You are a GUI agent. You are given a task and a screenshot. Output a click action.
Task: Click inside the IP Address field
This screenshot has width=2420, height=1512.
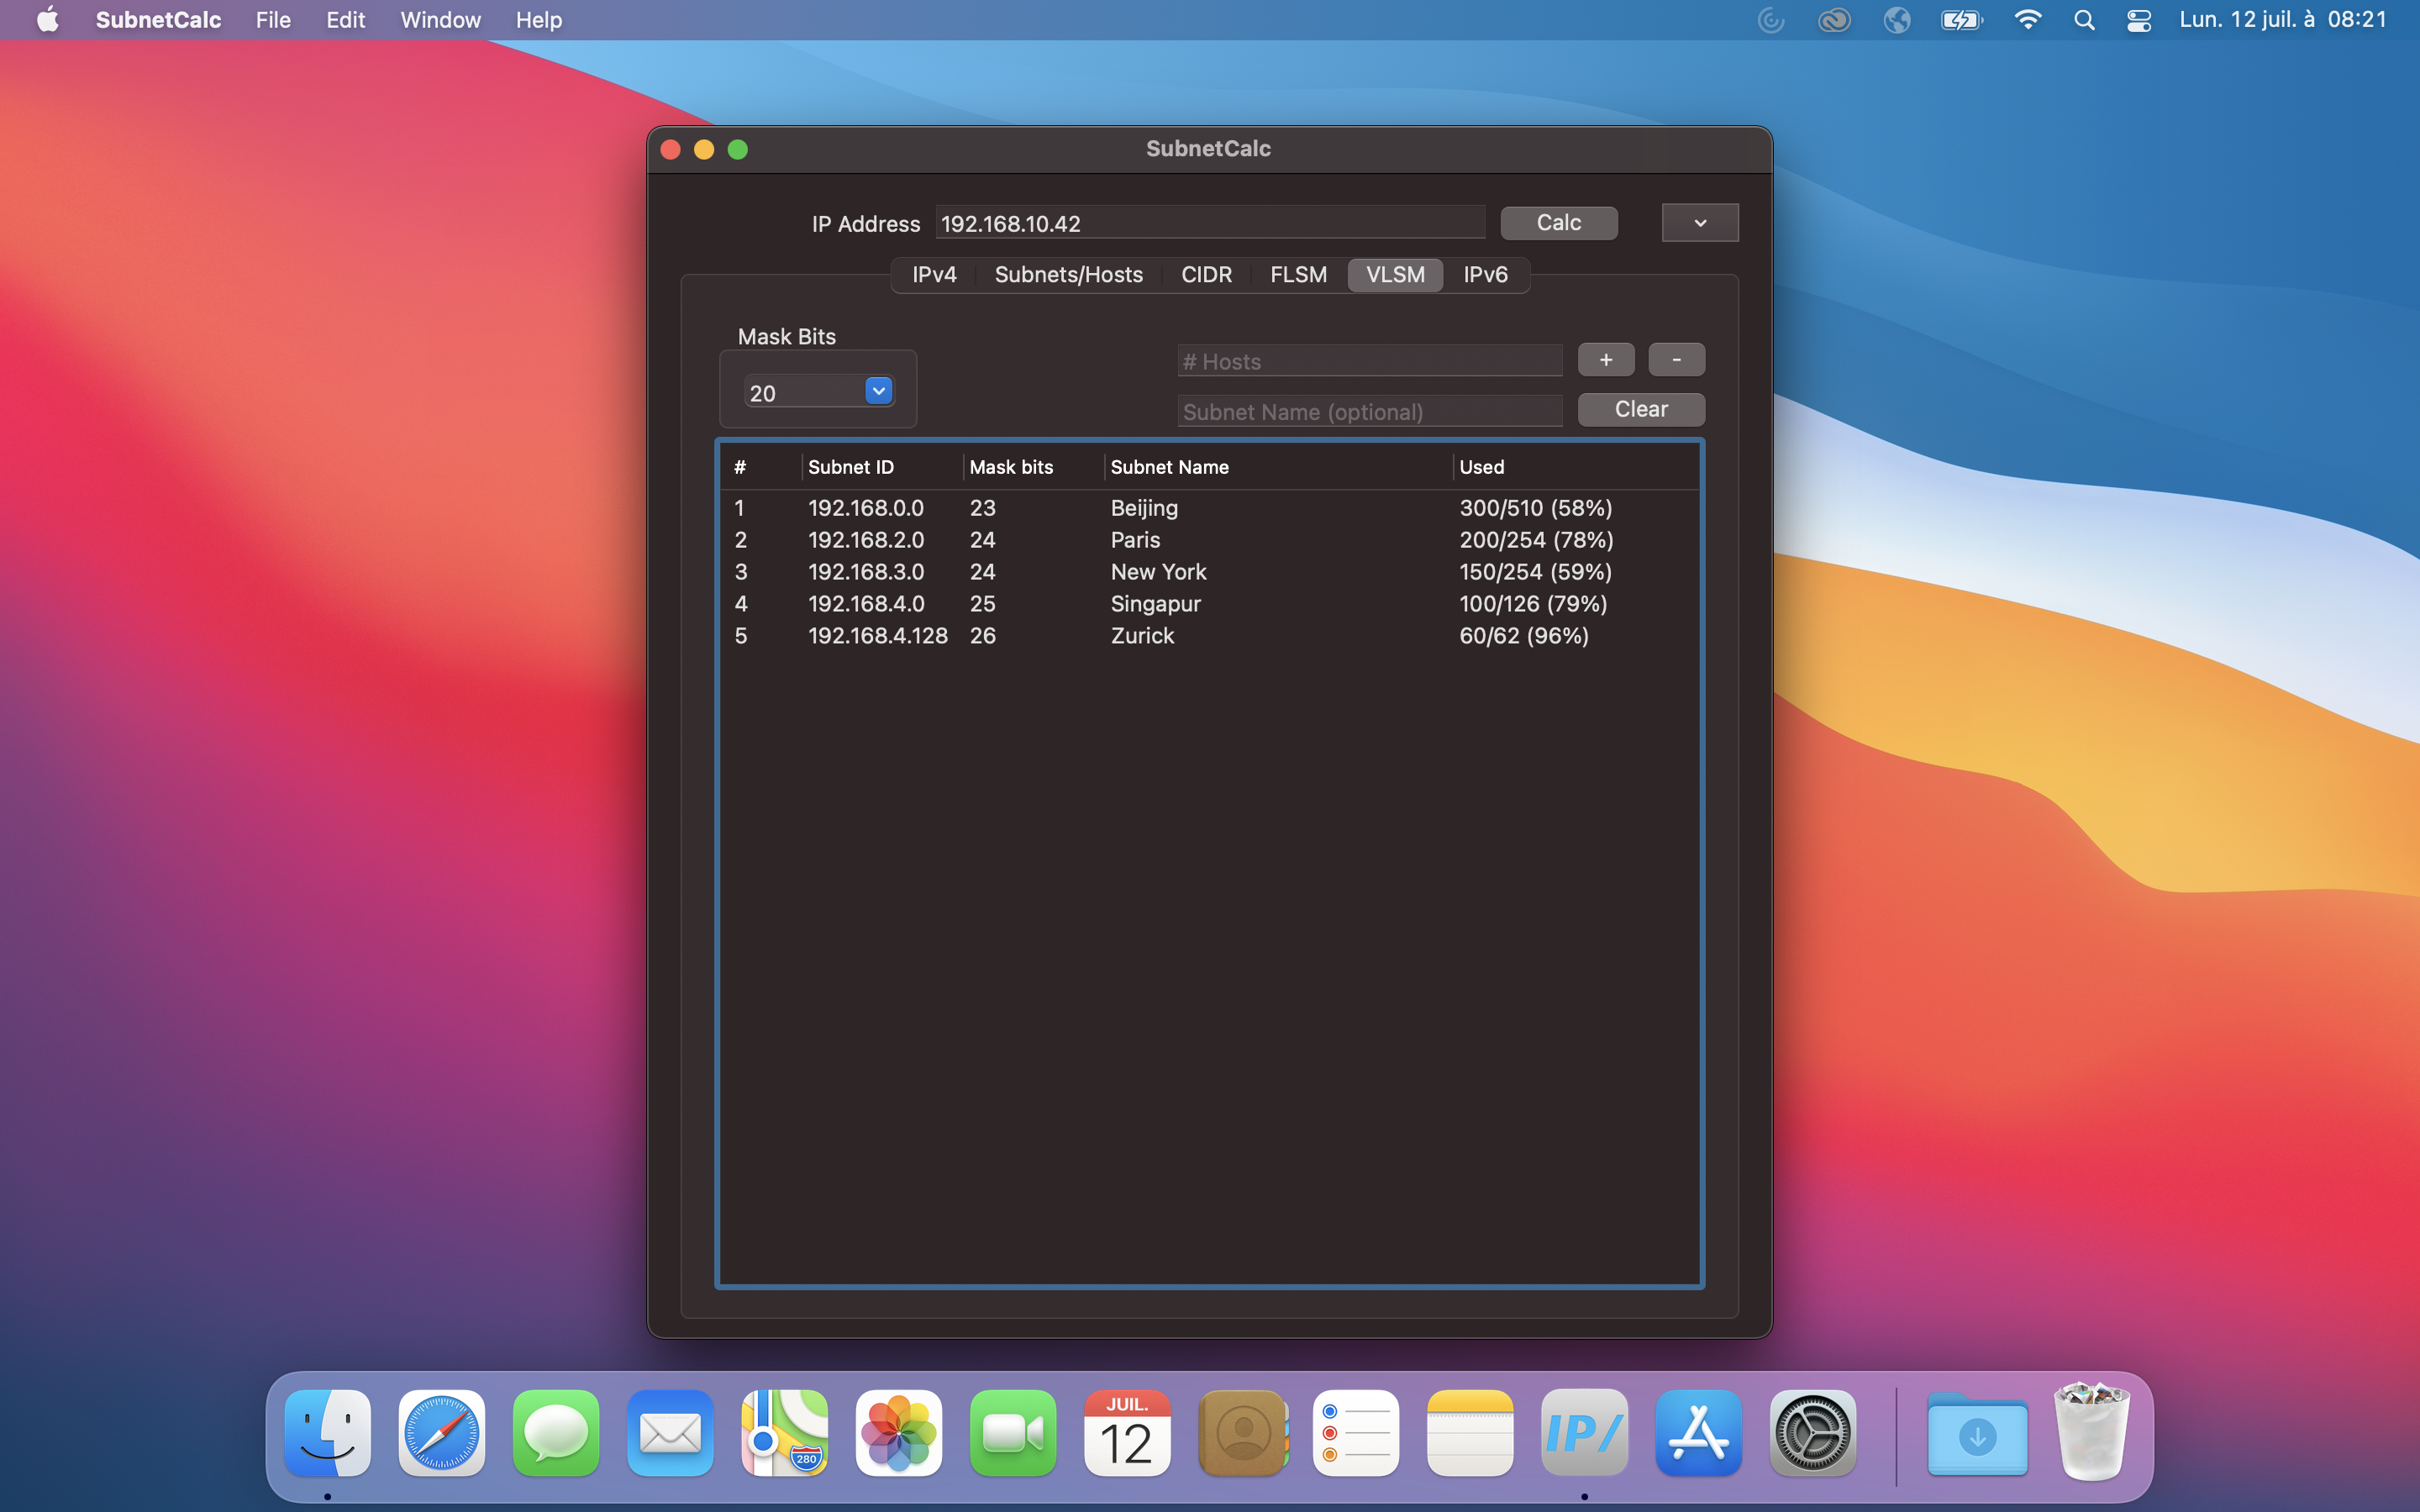[x=1209, y=223]
